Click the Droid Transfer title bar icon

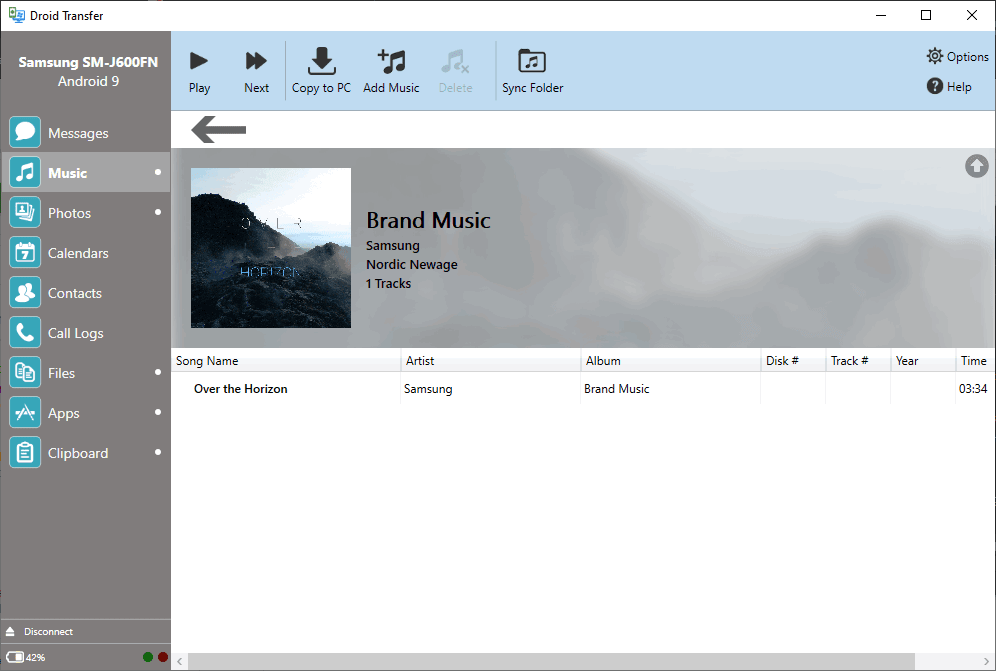tap(17, 15)
